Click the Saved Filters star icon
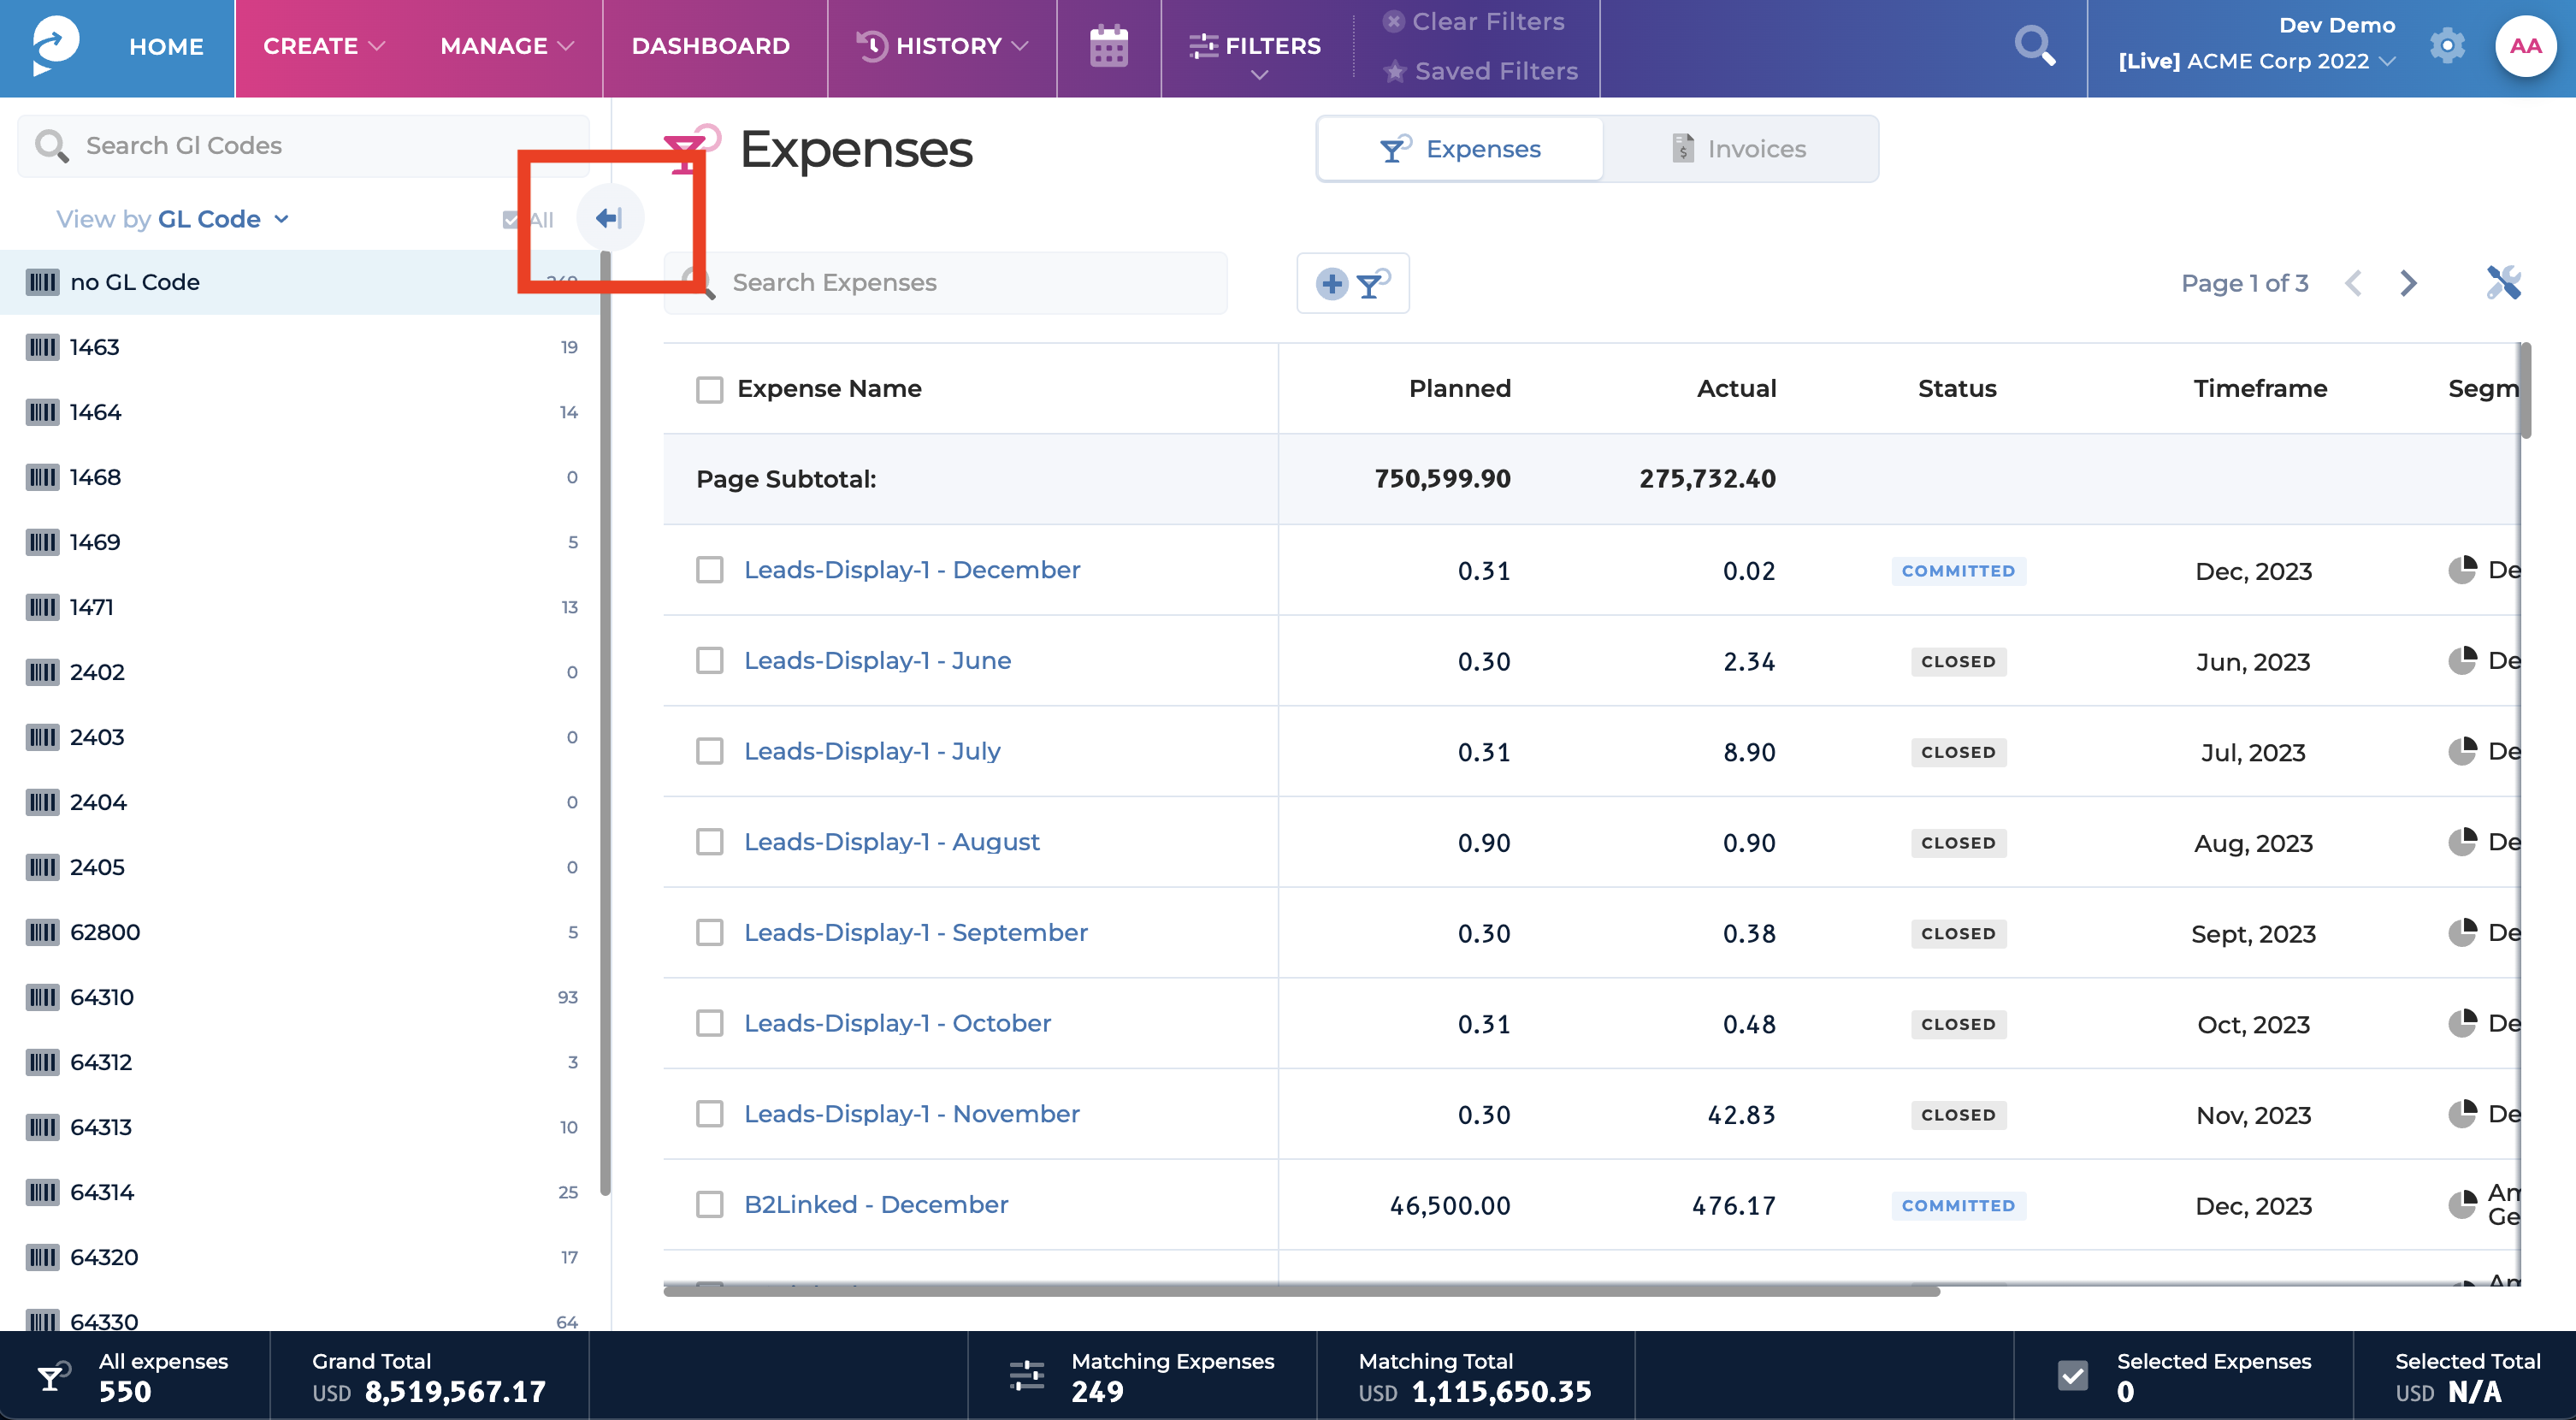The width and height of the screenshot is (2576, 1420). pos(1395,71)
